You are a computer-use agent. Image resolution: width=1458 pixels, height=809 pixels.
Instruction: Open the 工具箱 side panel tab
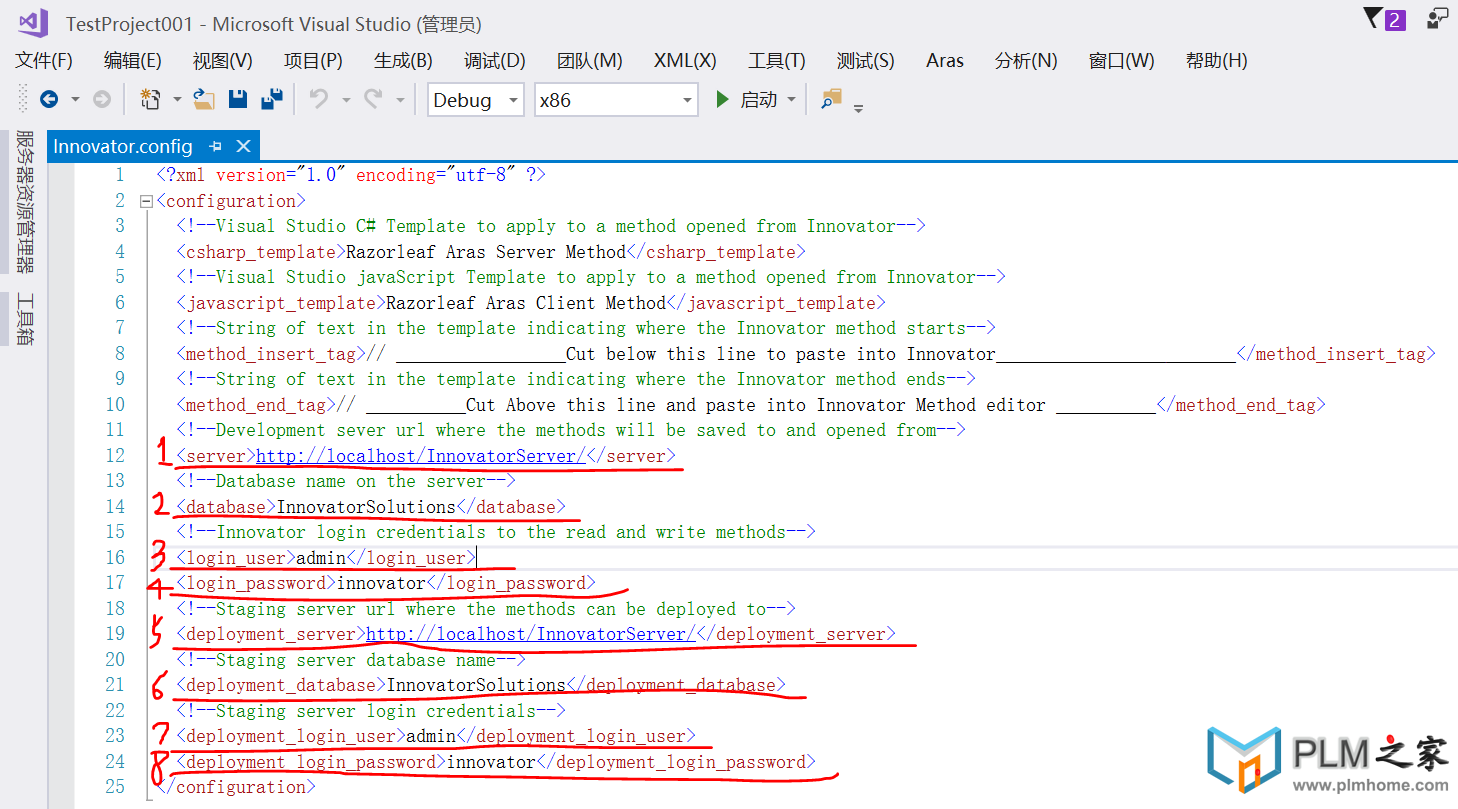point(25,320)
